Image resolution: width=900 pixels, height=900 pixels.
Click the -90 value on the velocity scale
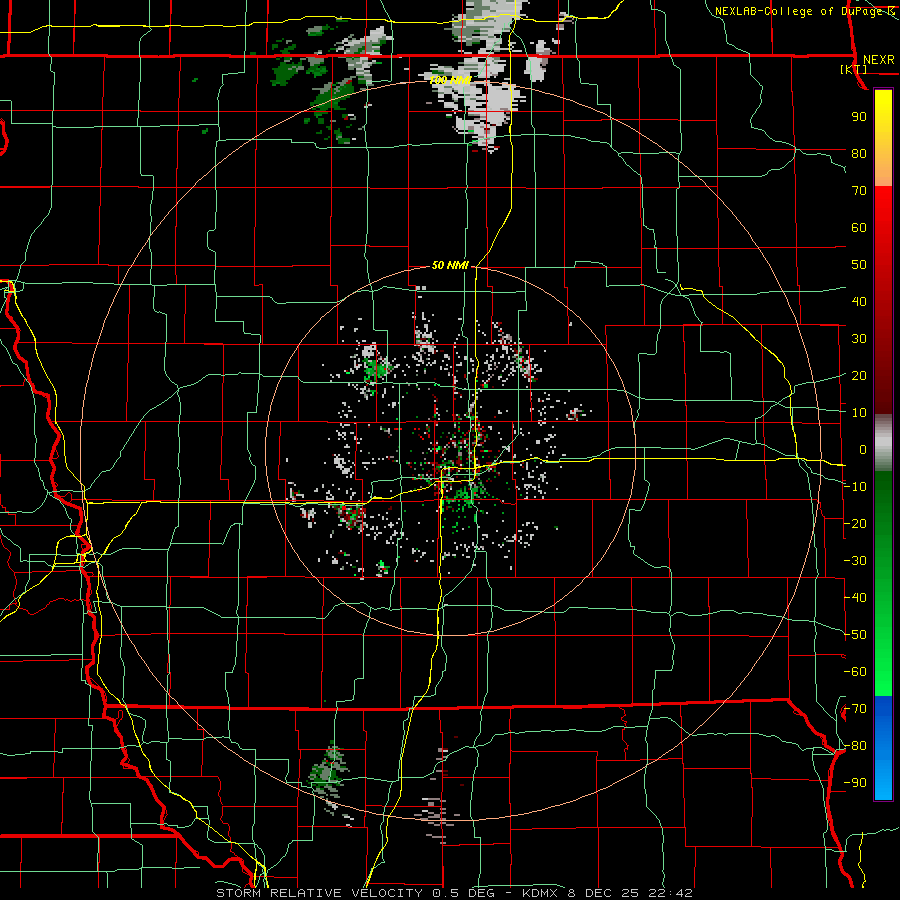point(855,783)
